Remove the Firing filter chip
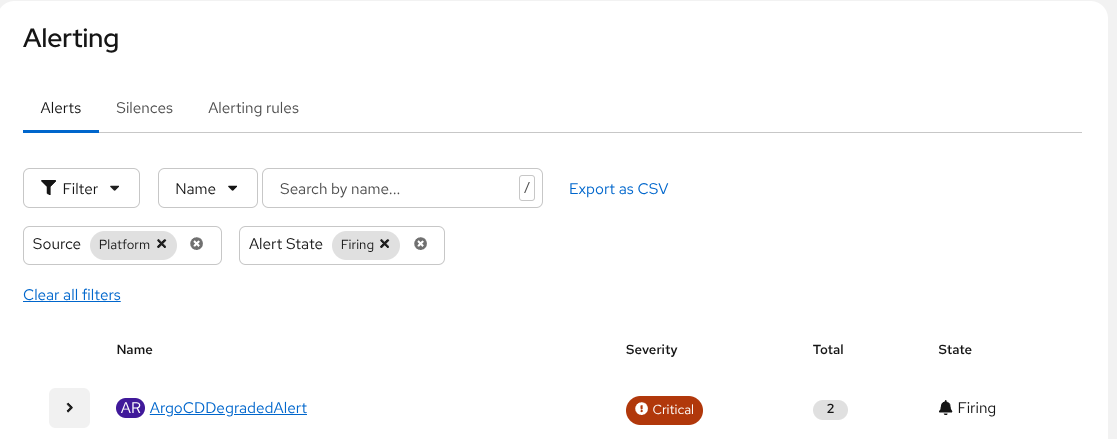Screen dimensions: 1117x439 (385, 244)
